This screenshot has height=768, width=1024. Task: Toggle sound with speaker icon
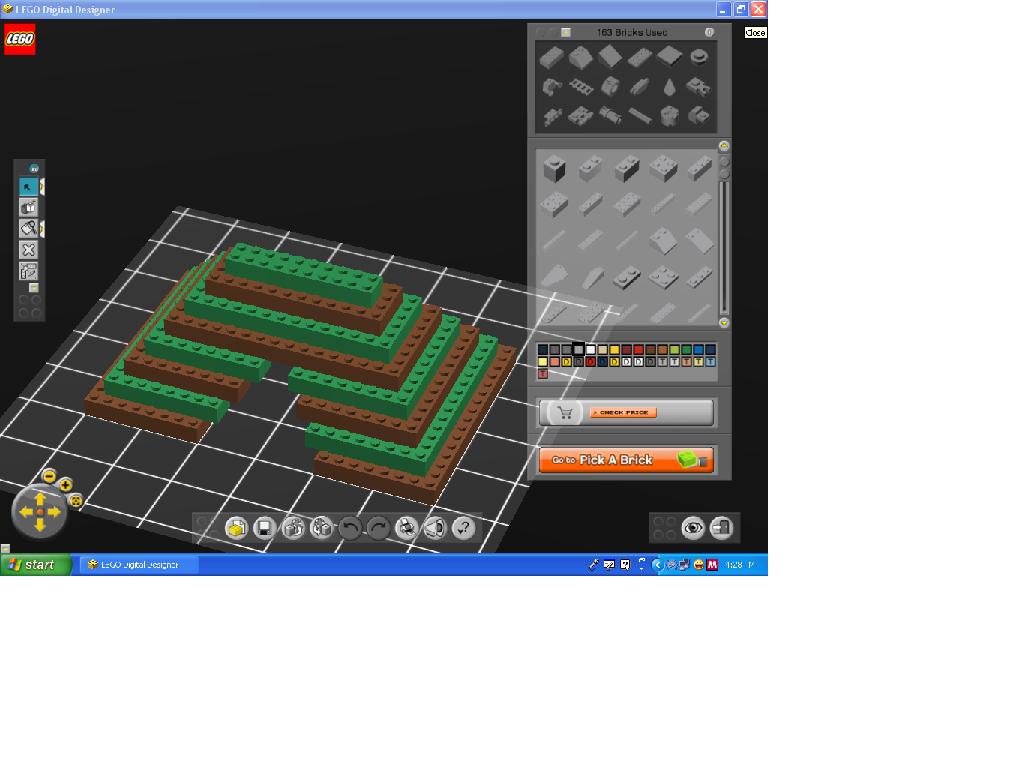pos(435,528)
